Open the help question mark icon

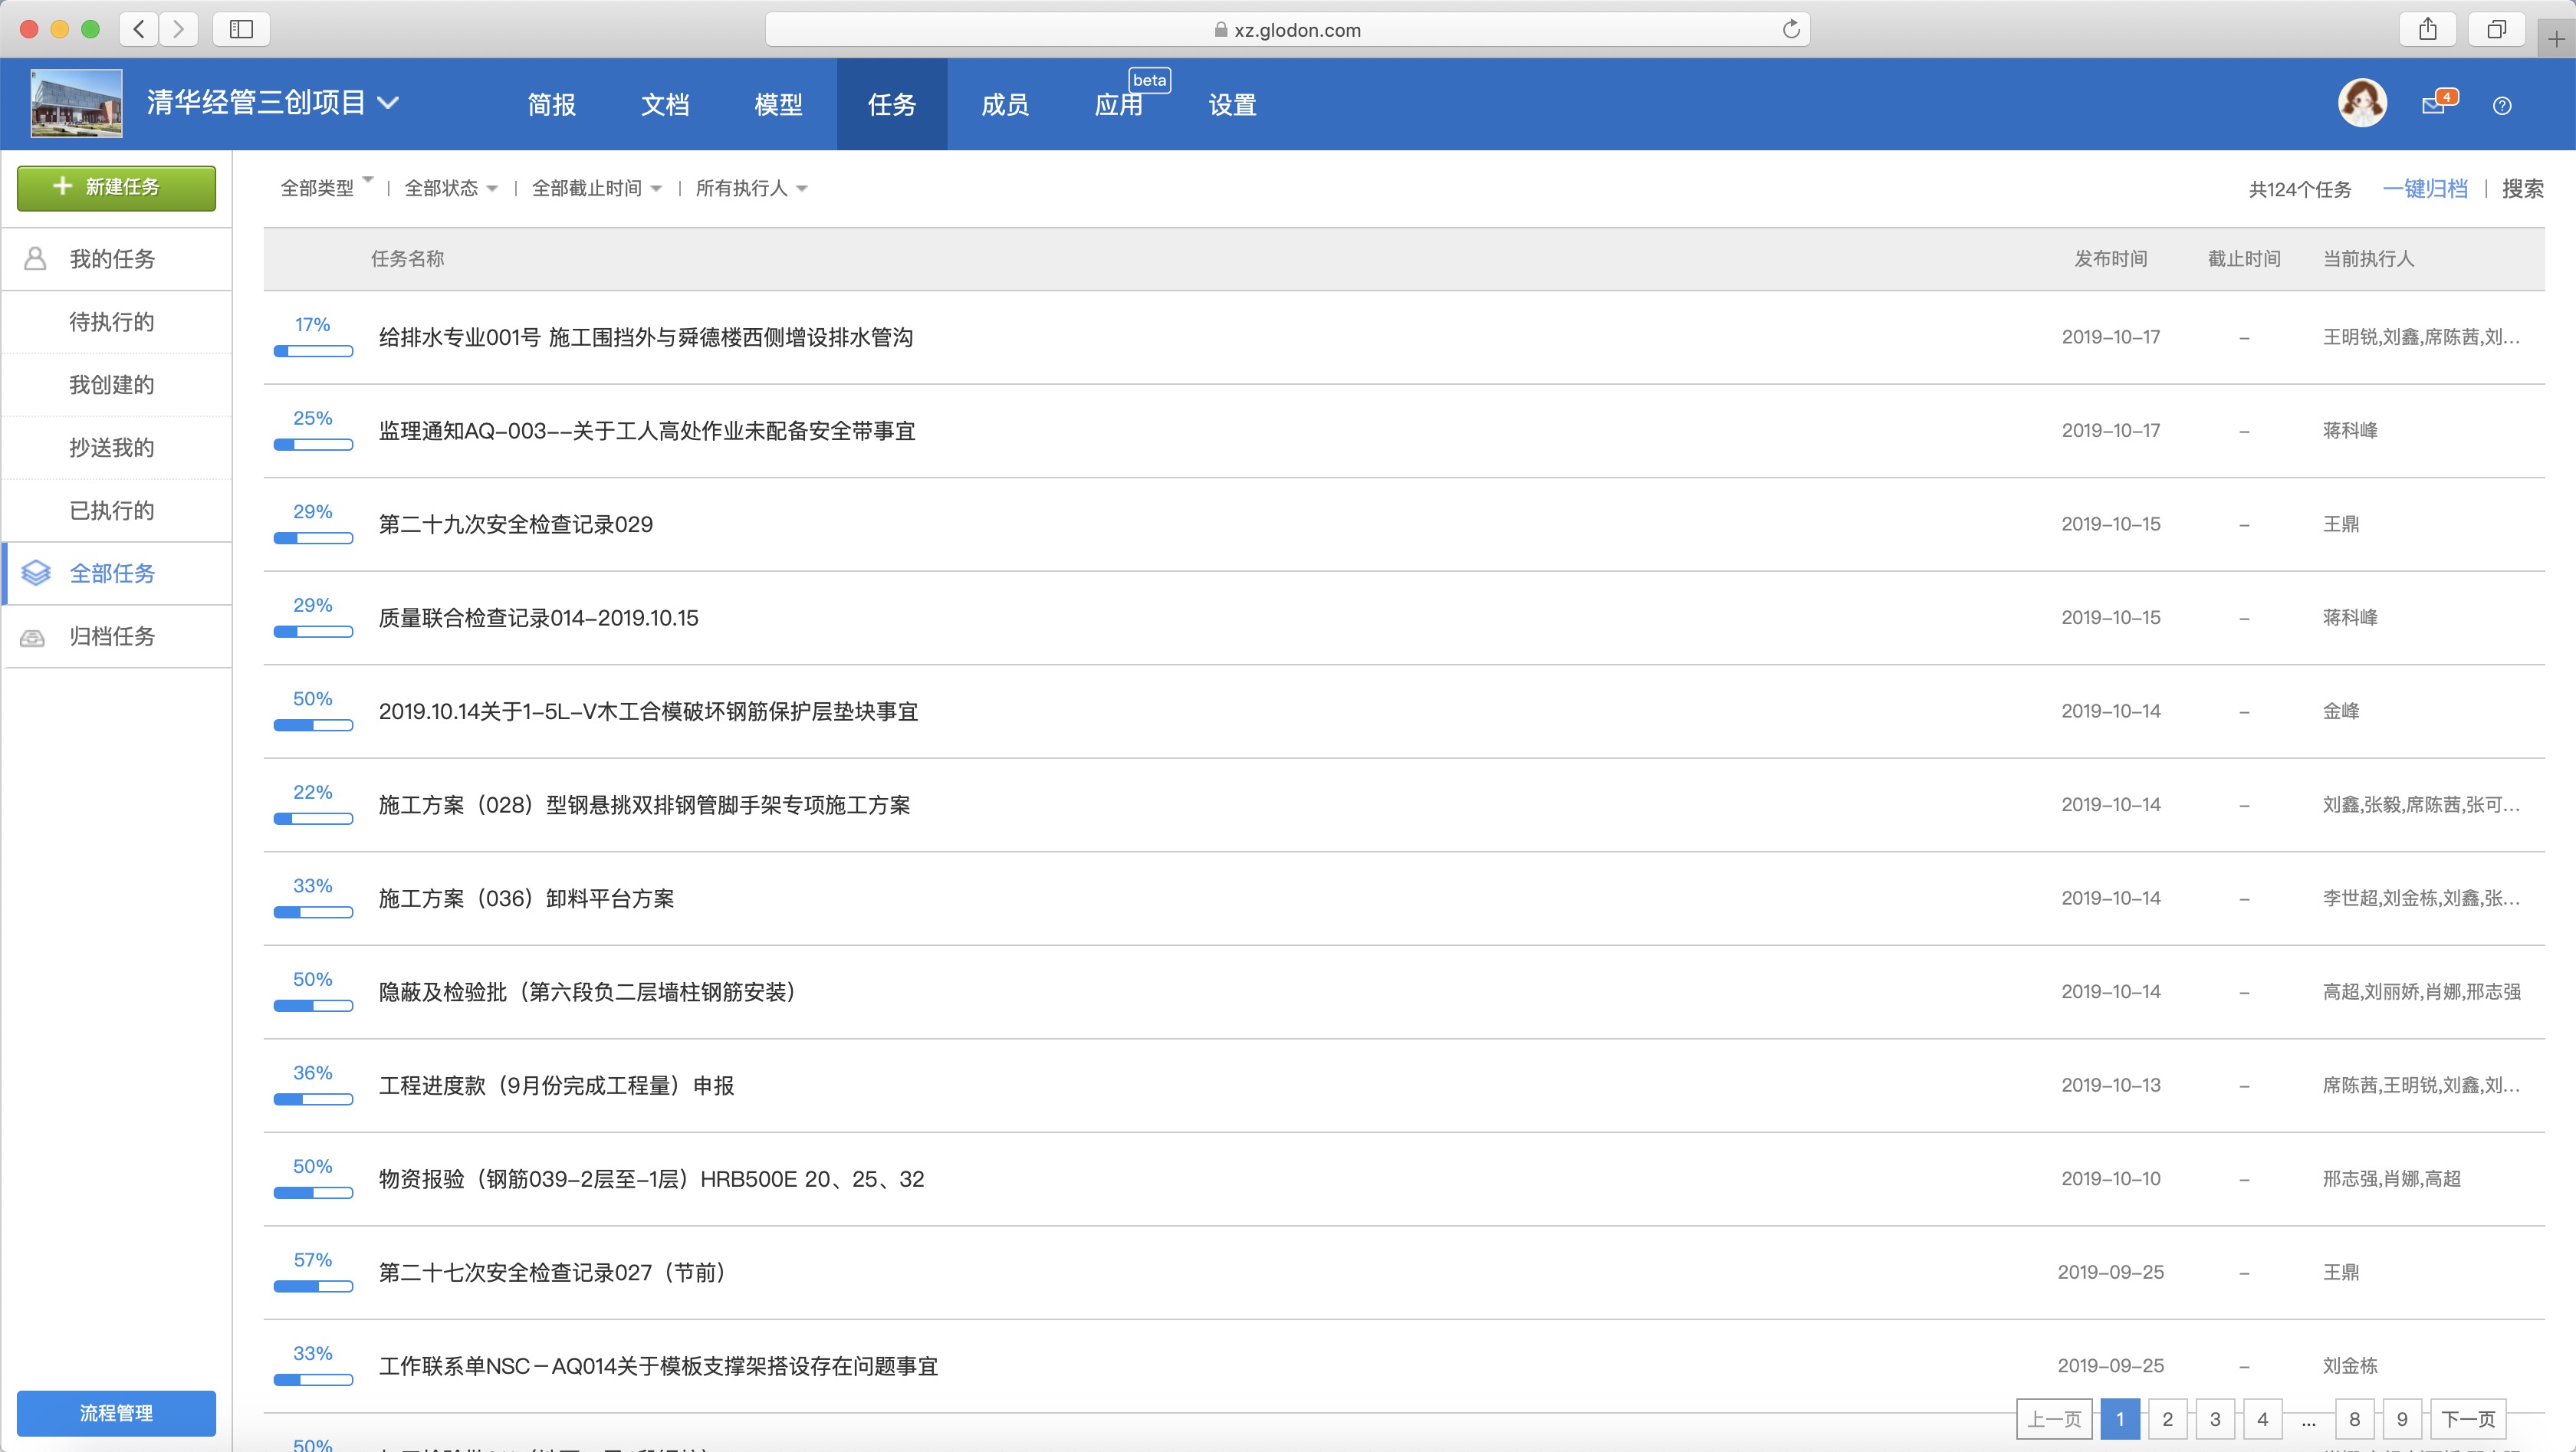coord(2502,105)
